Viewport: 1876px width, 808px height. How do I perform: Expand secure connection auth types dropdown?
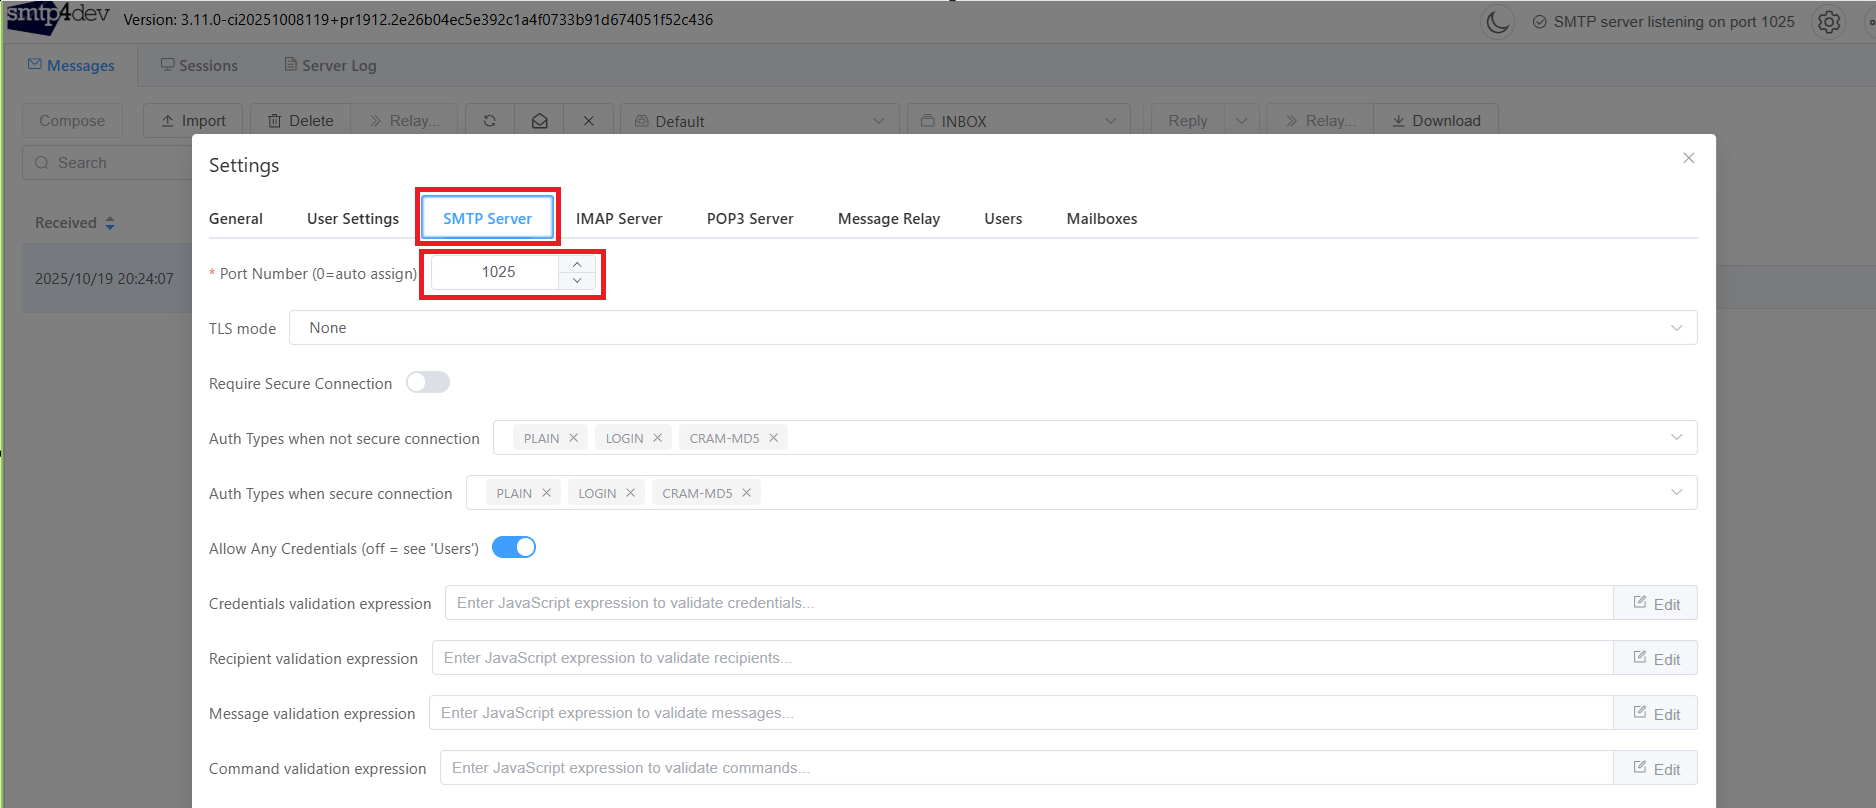coord(1677,493)
